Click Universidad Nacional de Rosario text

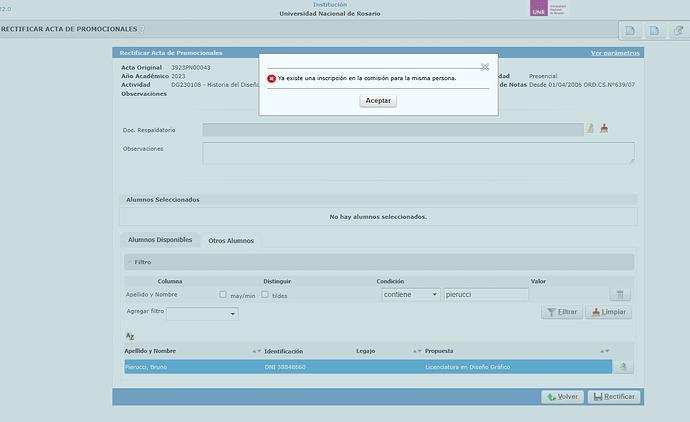330,14
